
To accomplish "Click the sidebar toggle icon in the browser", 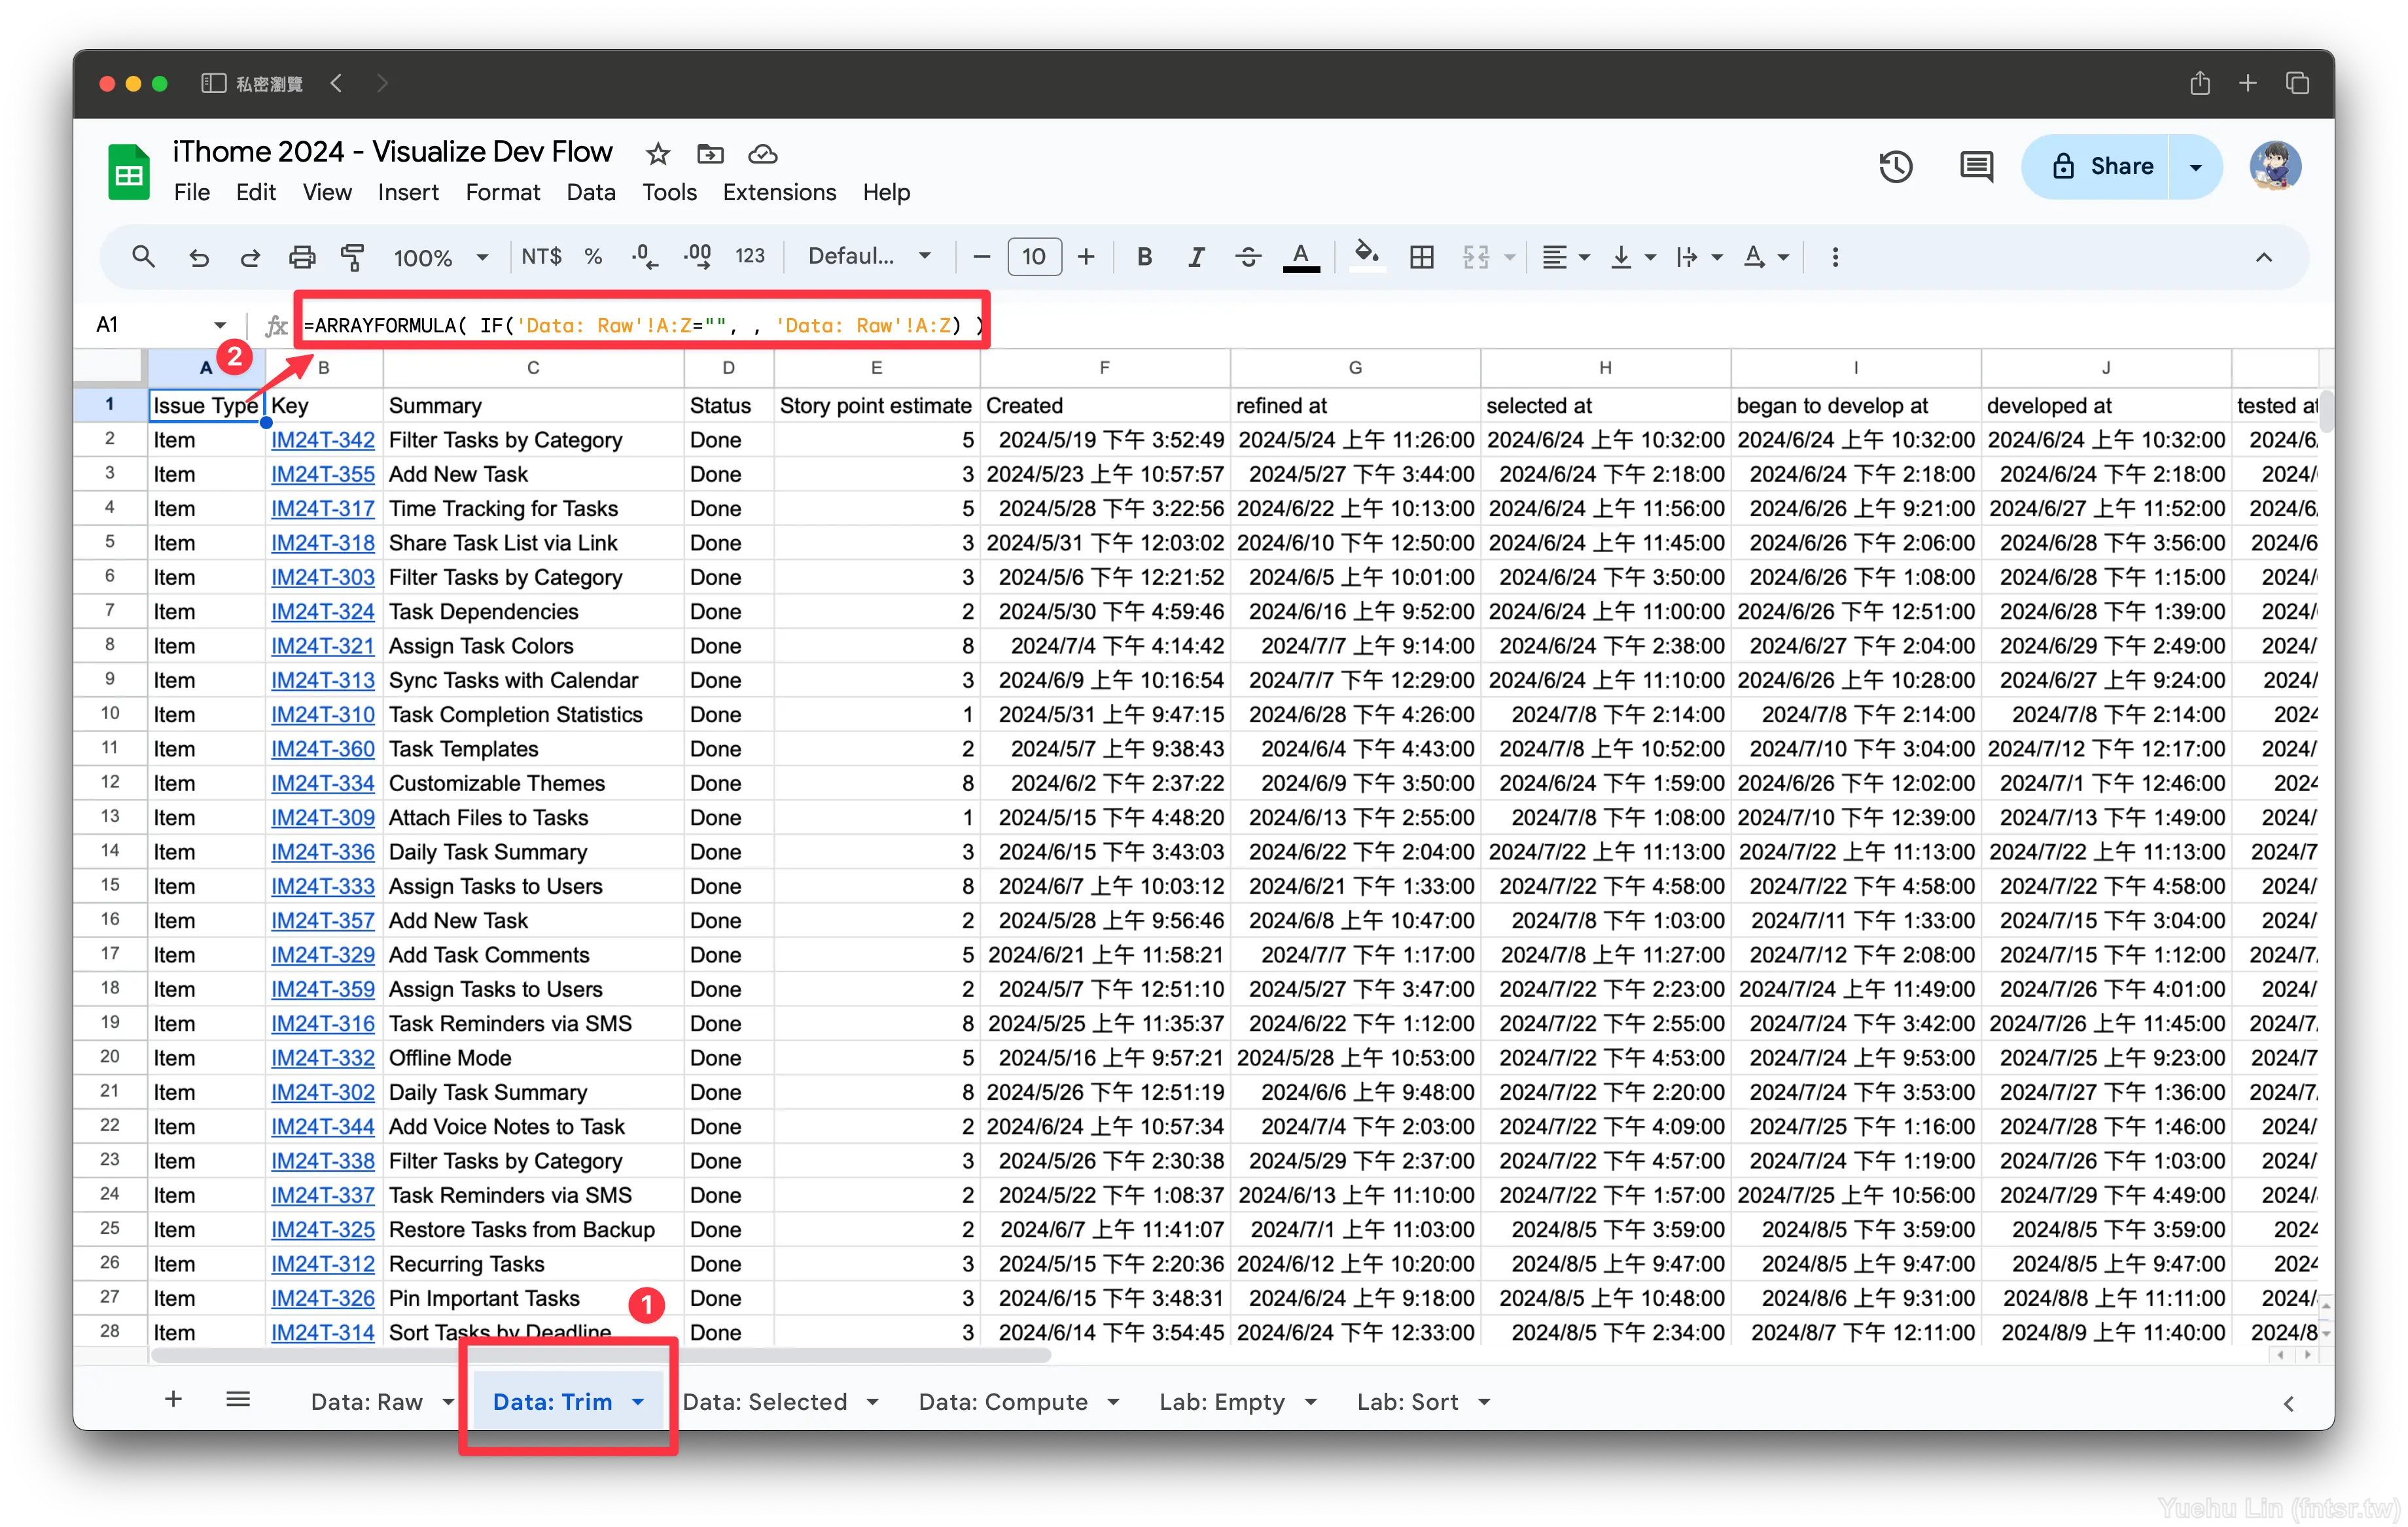I will click(213, 83).
